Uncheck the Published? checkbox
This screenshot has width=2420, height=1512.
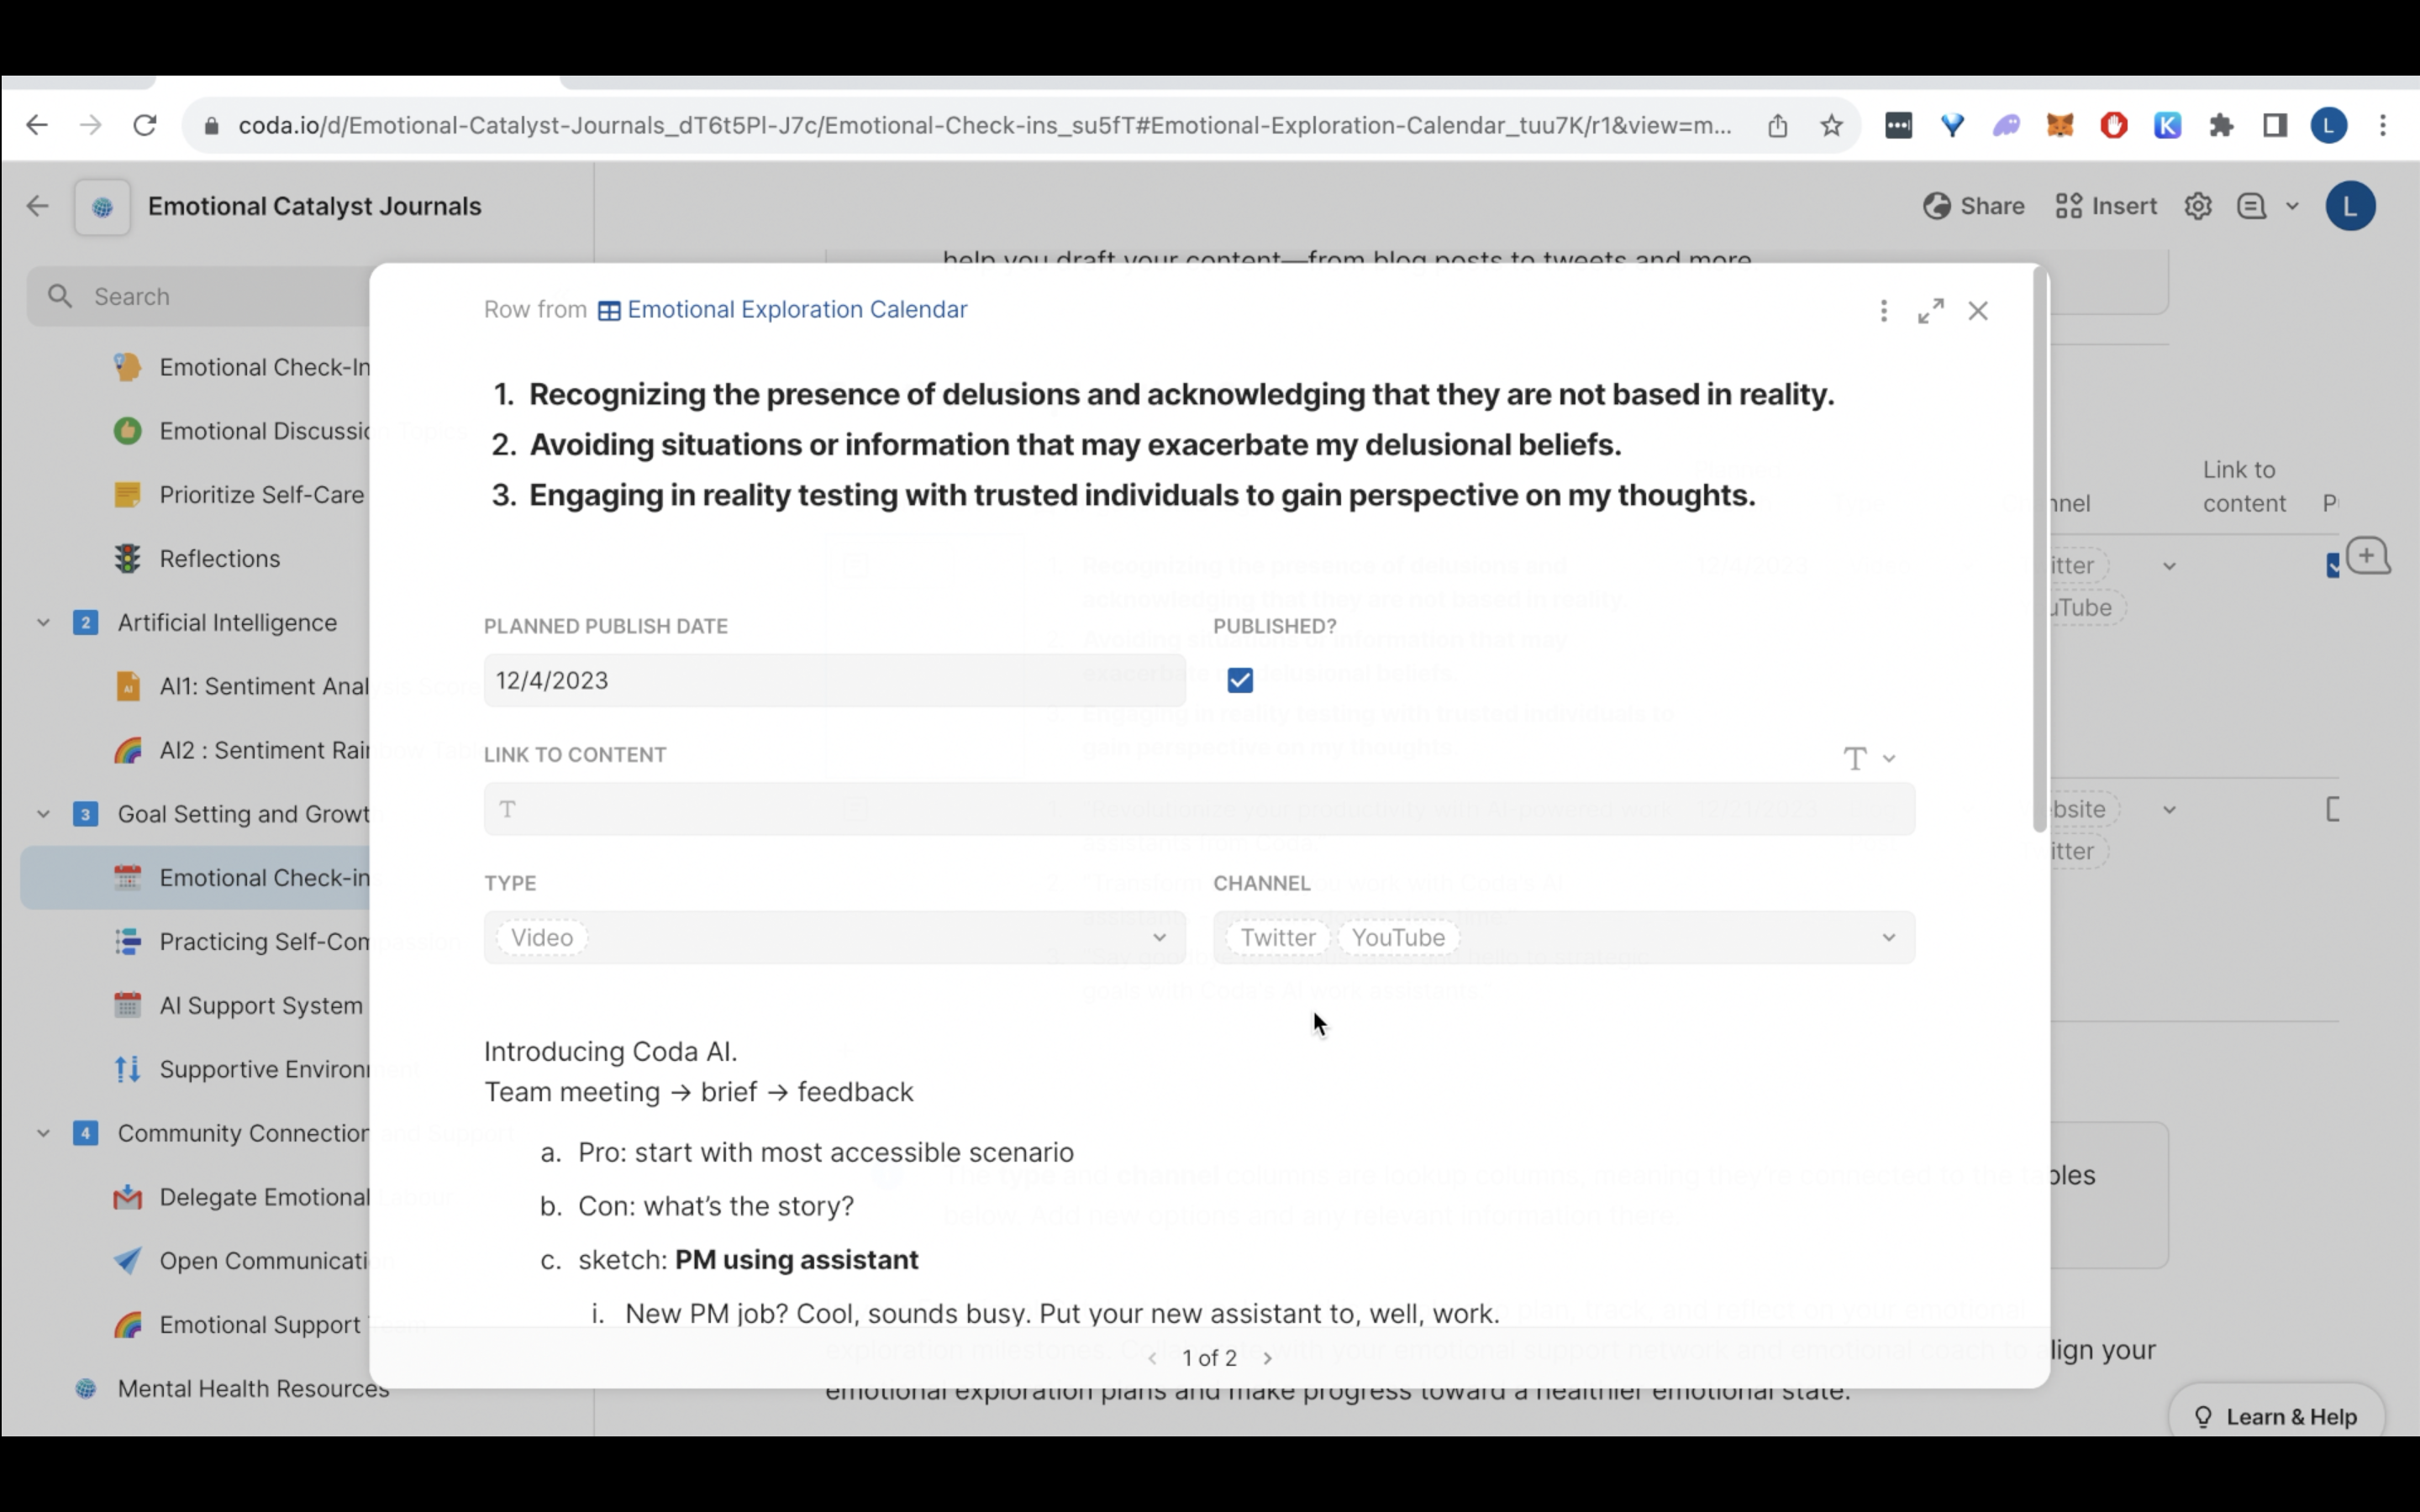coord(1240,681)
